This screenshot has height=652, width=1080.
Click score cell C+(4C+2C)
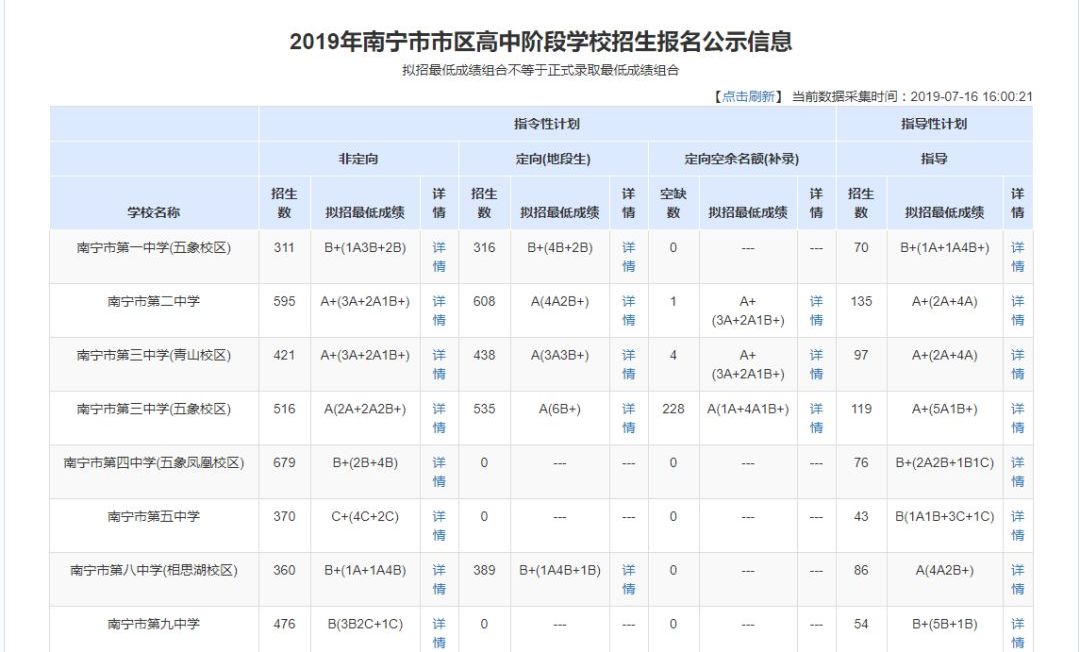point(365,516)
